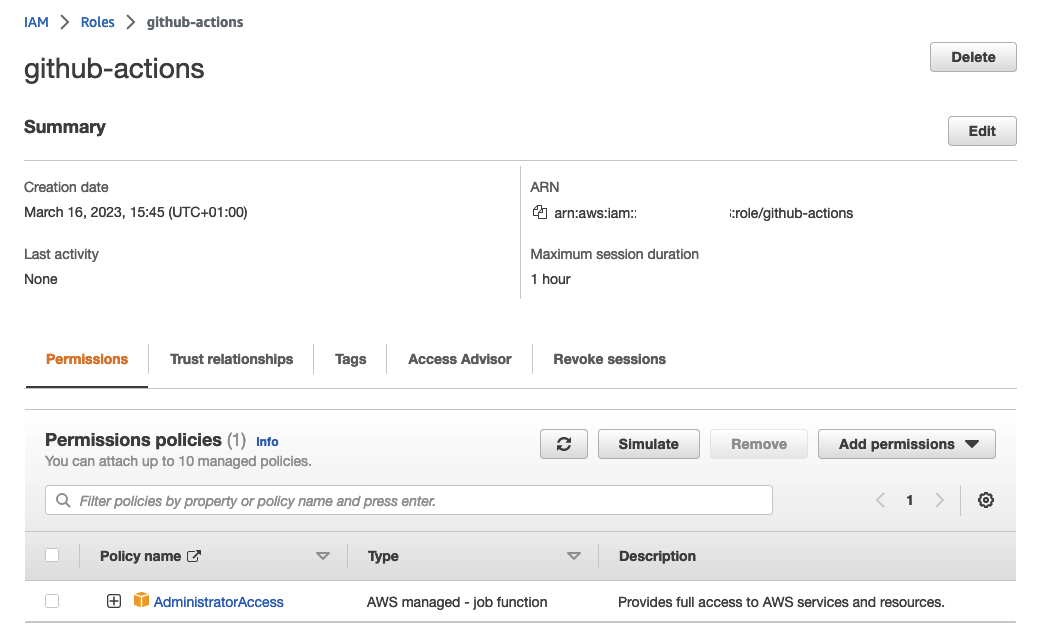Click the filter policies search field
Viewport: 1038px width, 634px height.
coord(409,500)
